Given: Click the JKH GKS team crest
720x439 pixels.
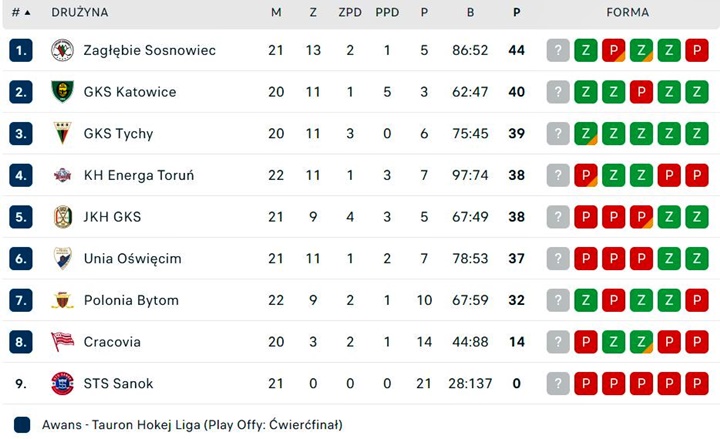Looking at the screenshot, I should [62, 217].
